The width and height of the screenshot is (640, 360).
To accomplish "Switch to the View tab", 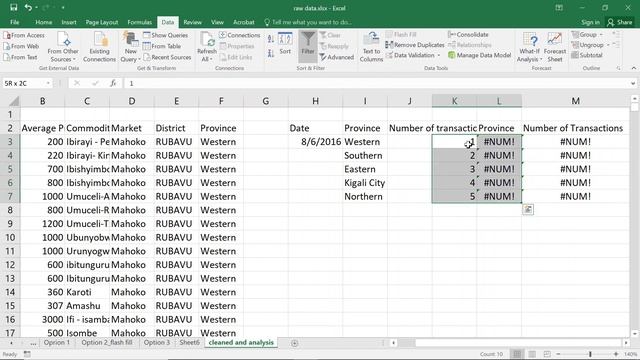I will coord(217,22).
